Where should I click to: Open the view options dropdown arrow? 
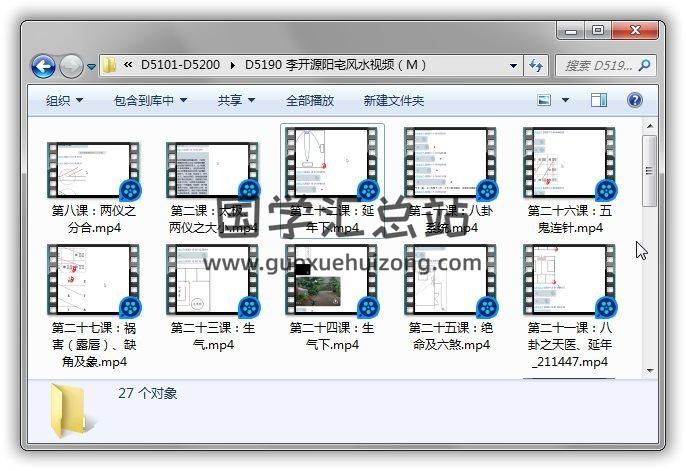[x=565, y=100]
